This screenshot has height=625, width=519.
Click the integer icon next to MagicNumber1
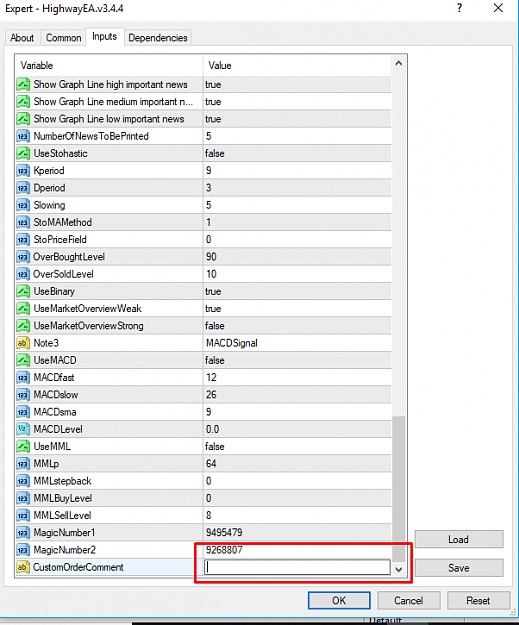[23, 533]
